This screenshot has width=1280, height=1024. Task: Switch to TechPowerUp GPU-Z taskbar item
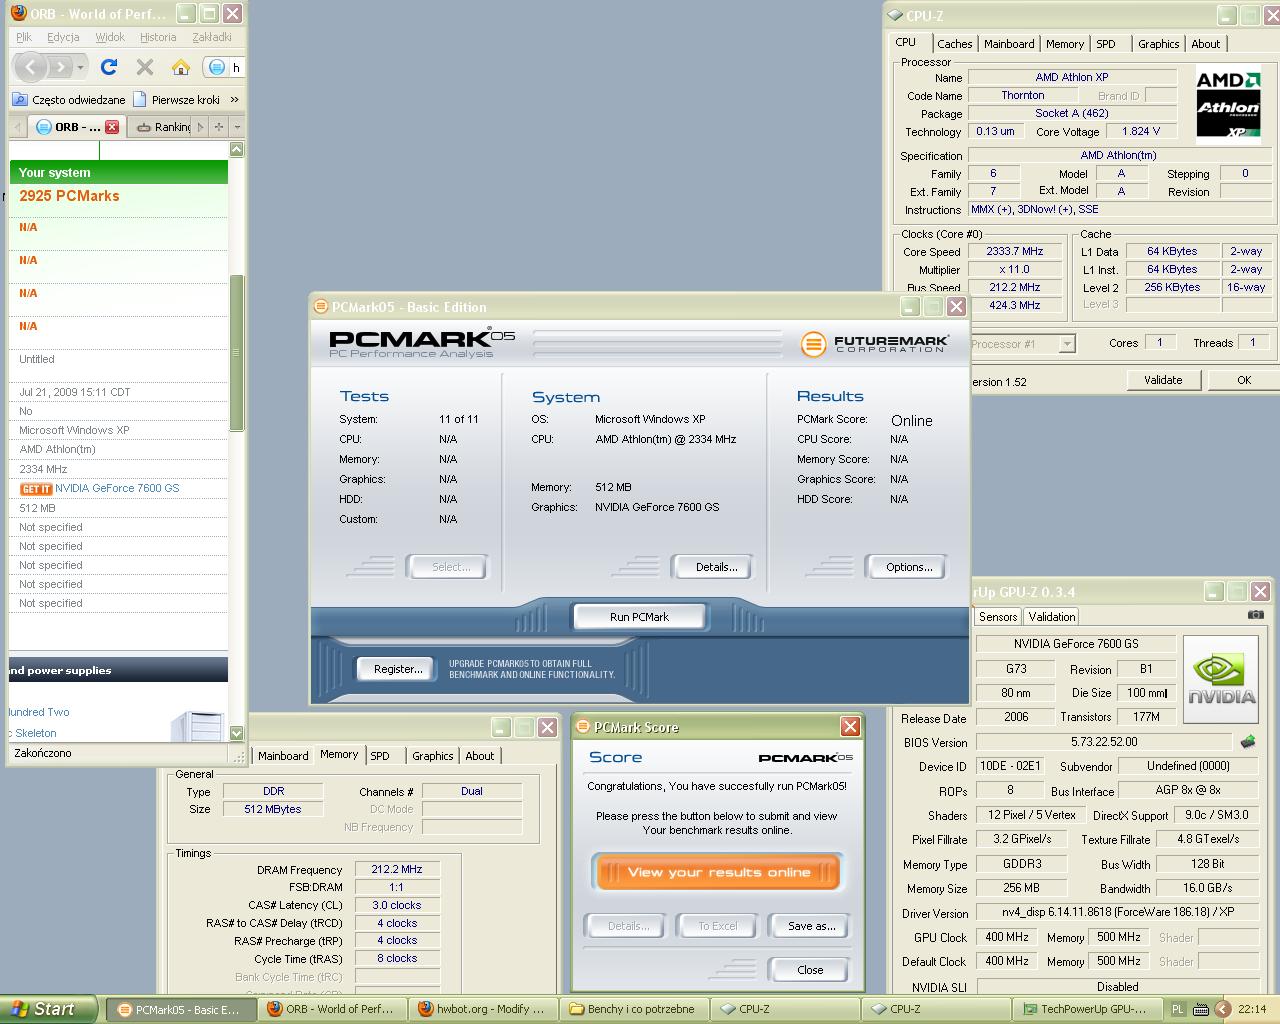click(x=1086, y=1010)
